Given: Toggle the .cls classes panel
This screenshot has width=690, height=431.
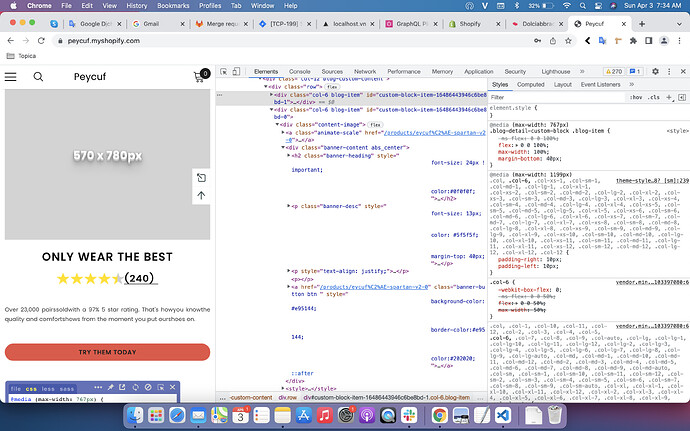Looking at the screenshot, I should [x=654, y=97].
